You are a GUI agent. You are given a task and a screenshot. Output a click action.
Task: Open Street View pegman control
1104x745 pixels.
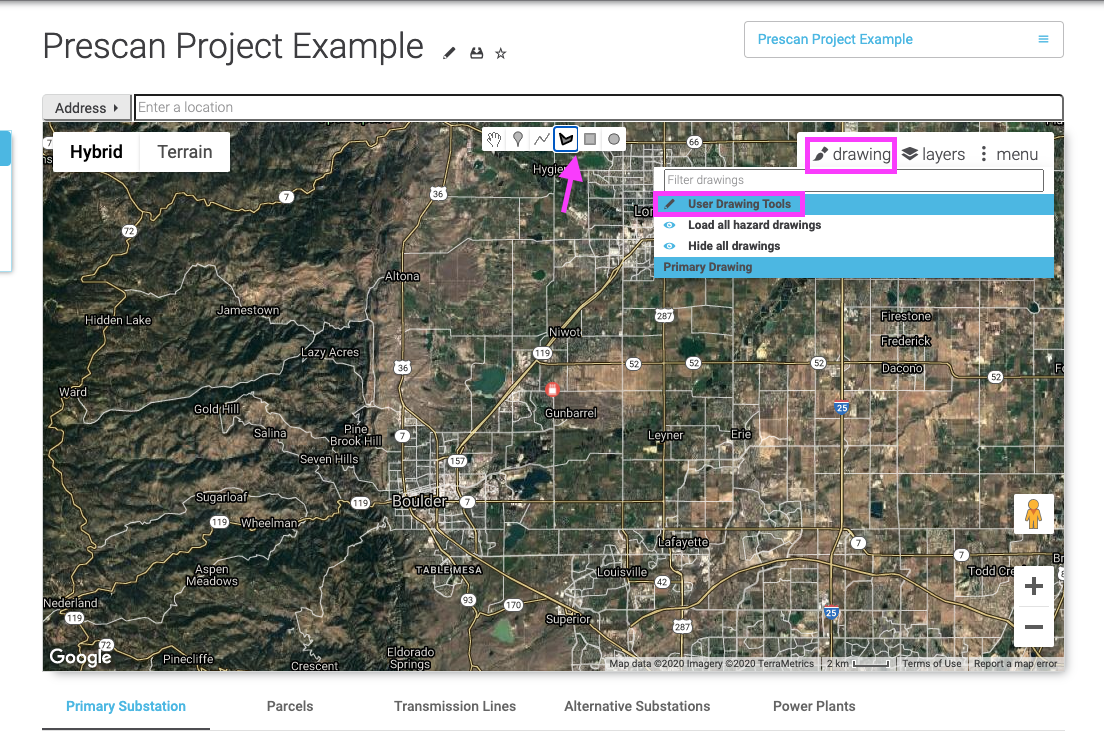(x=1034, y=514)
